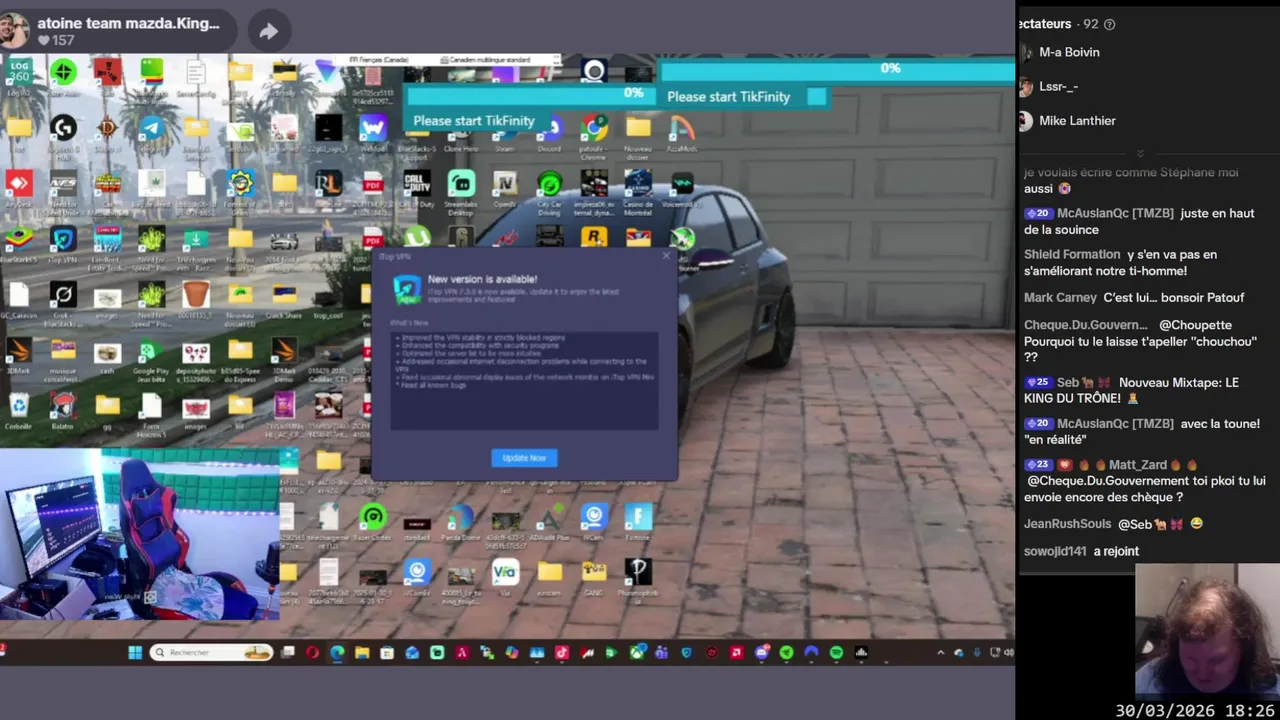This screenshot has height=720, width=1280.
Task: Close the iTop VPN update dialog
Action: 667,256
